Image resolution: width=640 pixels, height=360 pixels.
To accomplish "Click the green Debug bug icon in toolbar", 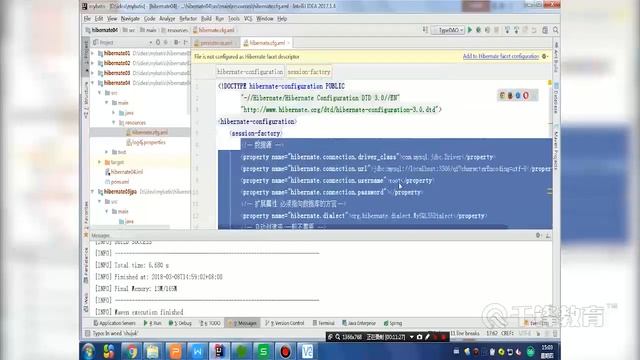I will (478, 30).
